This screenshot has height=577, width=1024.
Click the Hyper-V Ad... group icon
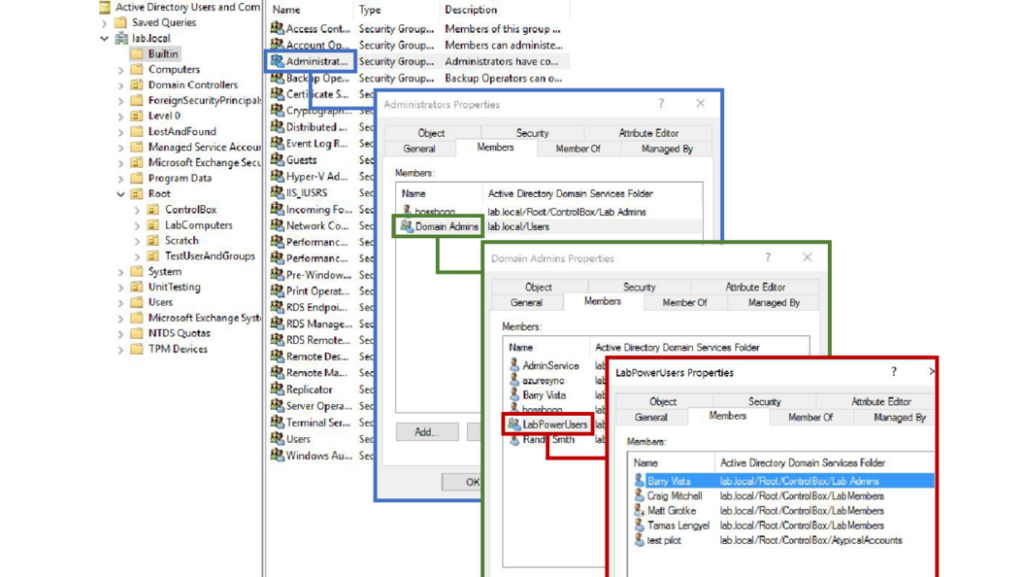point(277,176)
